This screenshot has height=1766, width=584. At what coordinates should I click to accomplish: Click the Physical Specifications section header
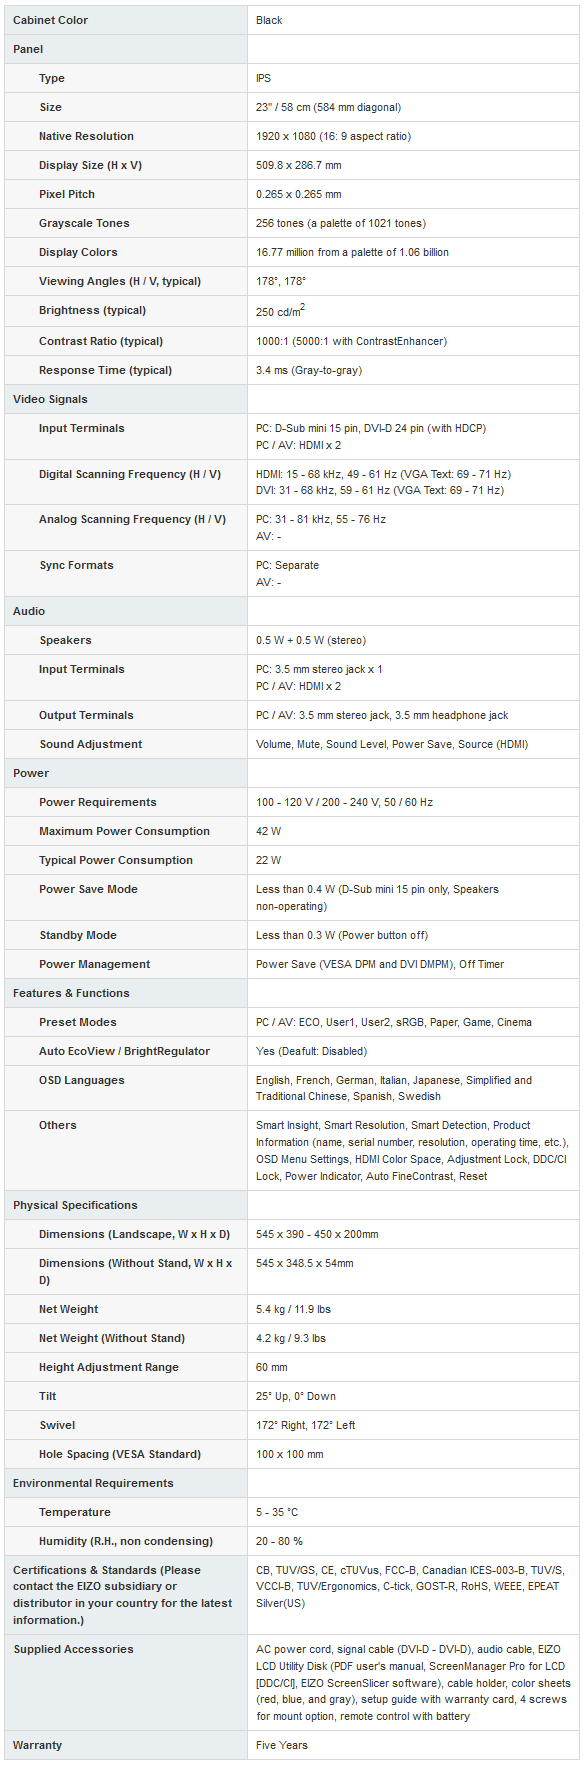click(x=75, y=1205)
